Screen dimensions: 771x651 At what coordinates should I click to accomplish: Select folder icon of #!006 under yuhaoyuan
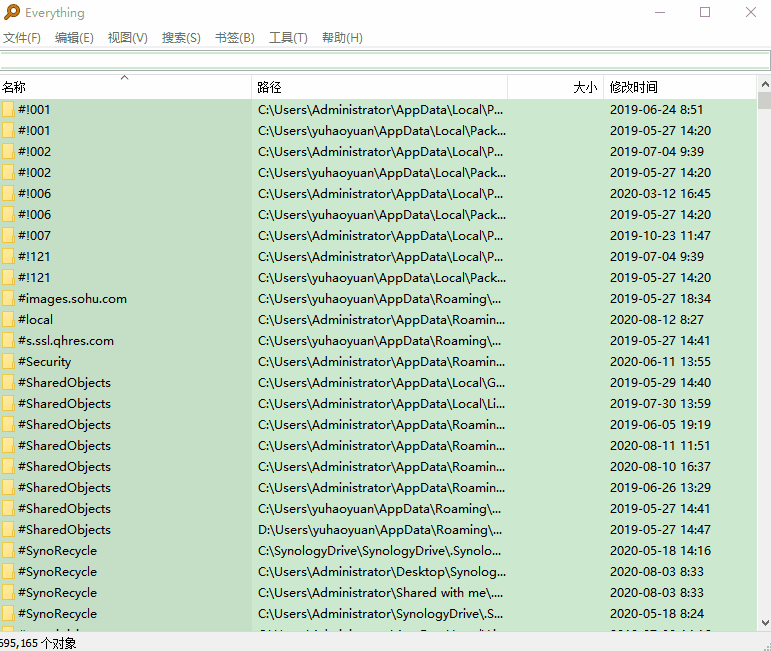[x=8, y=214]
